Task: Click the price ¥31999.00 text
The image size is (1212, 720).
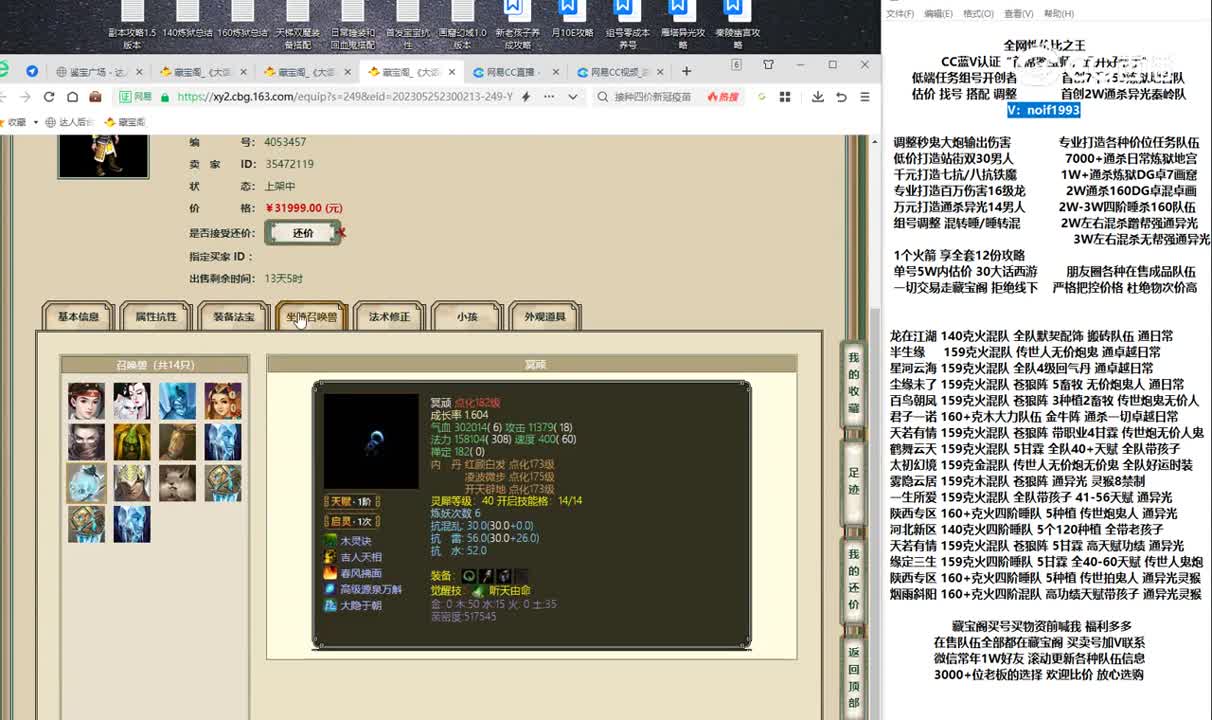Action: 302,208
